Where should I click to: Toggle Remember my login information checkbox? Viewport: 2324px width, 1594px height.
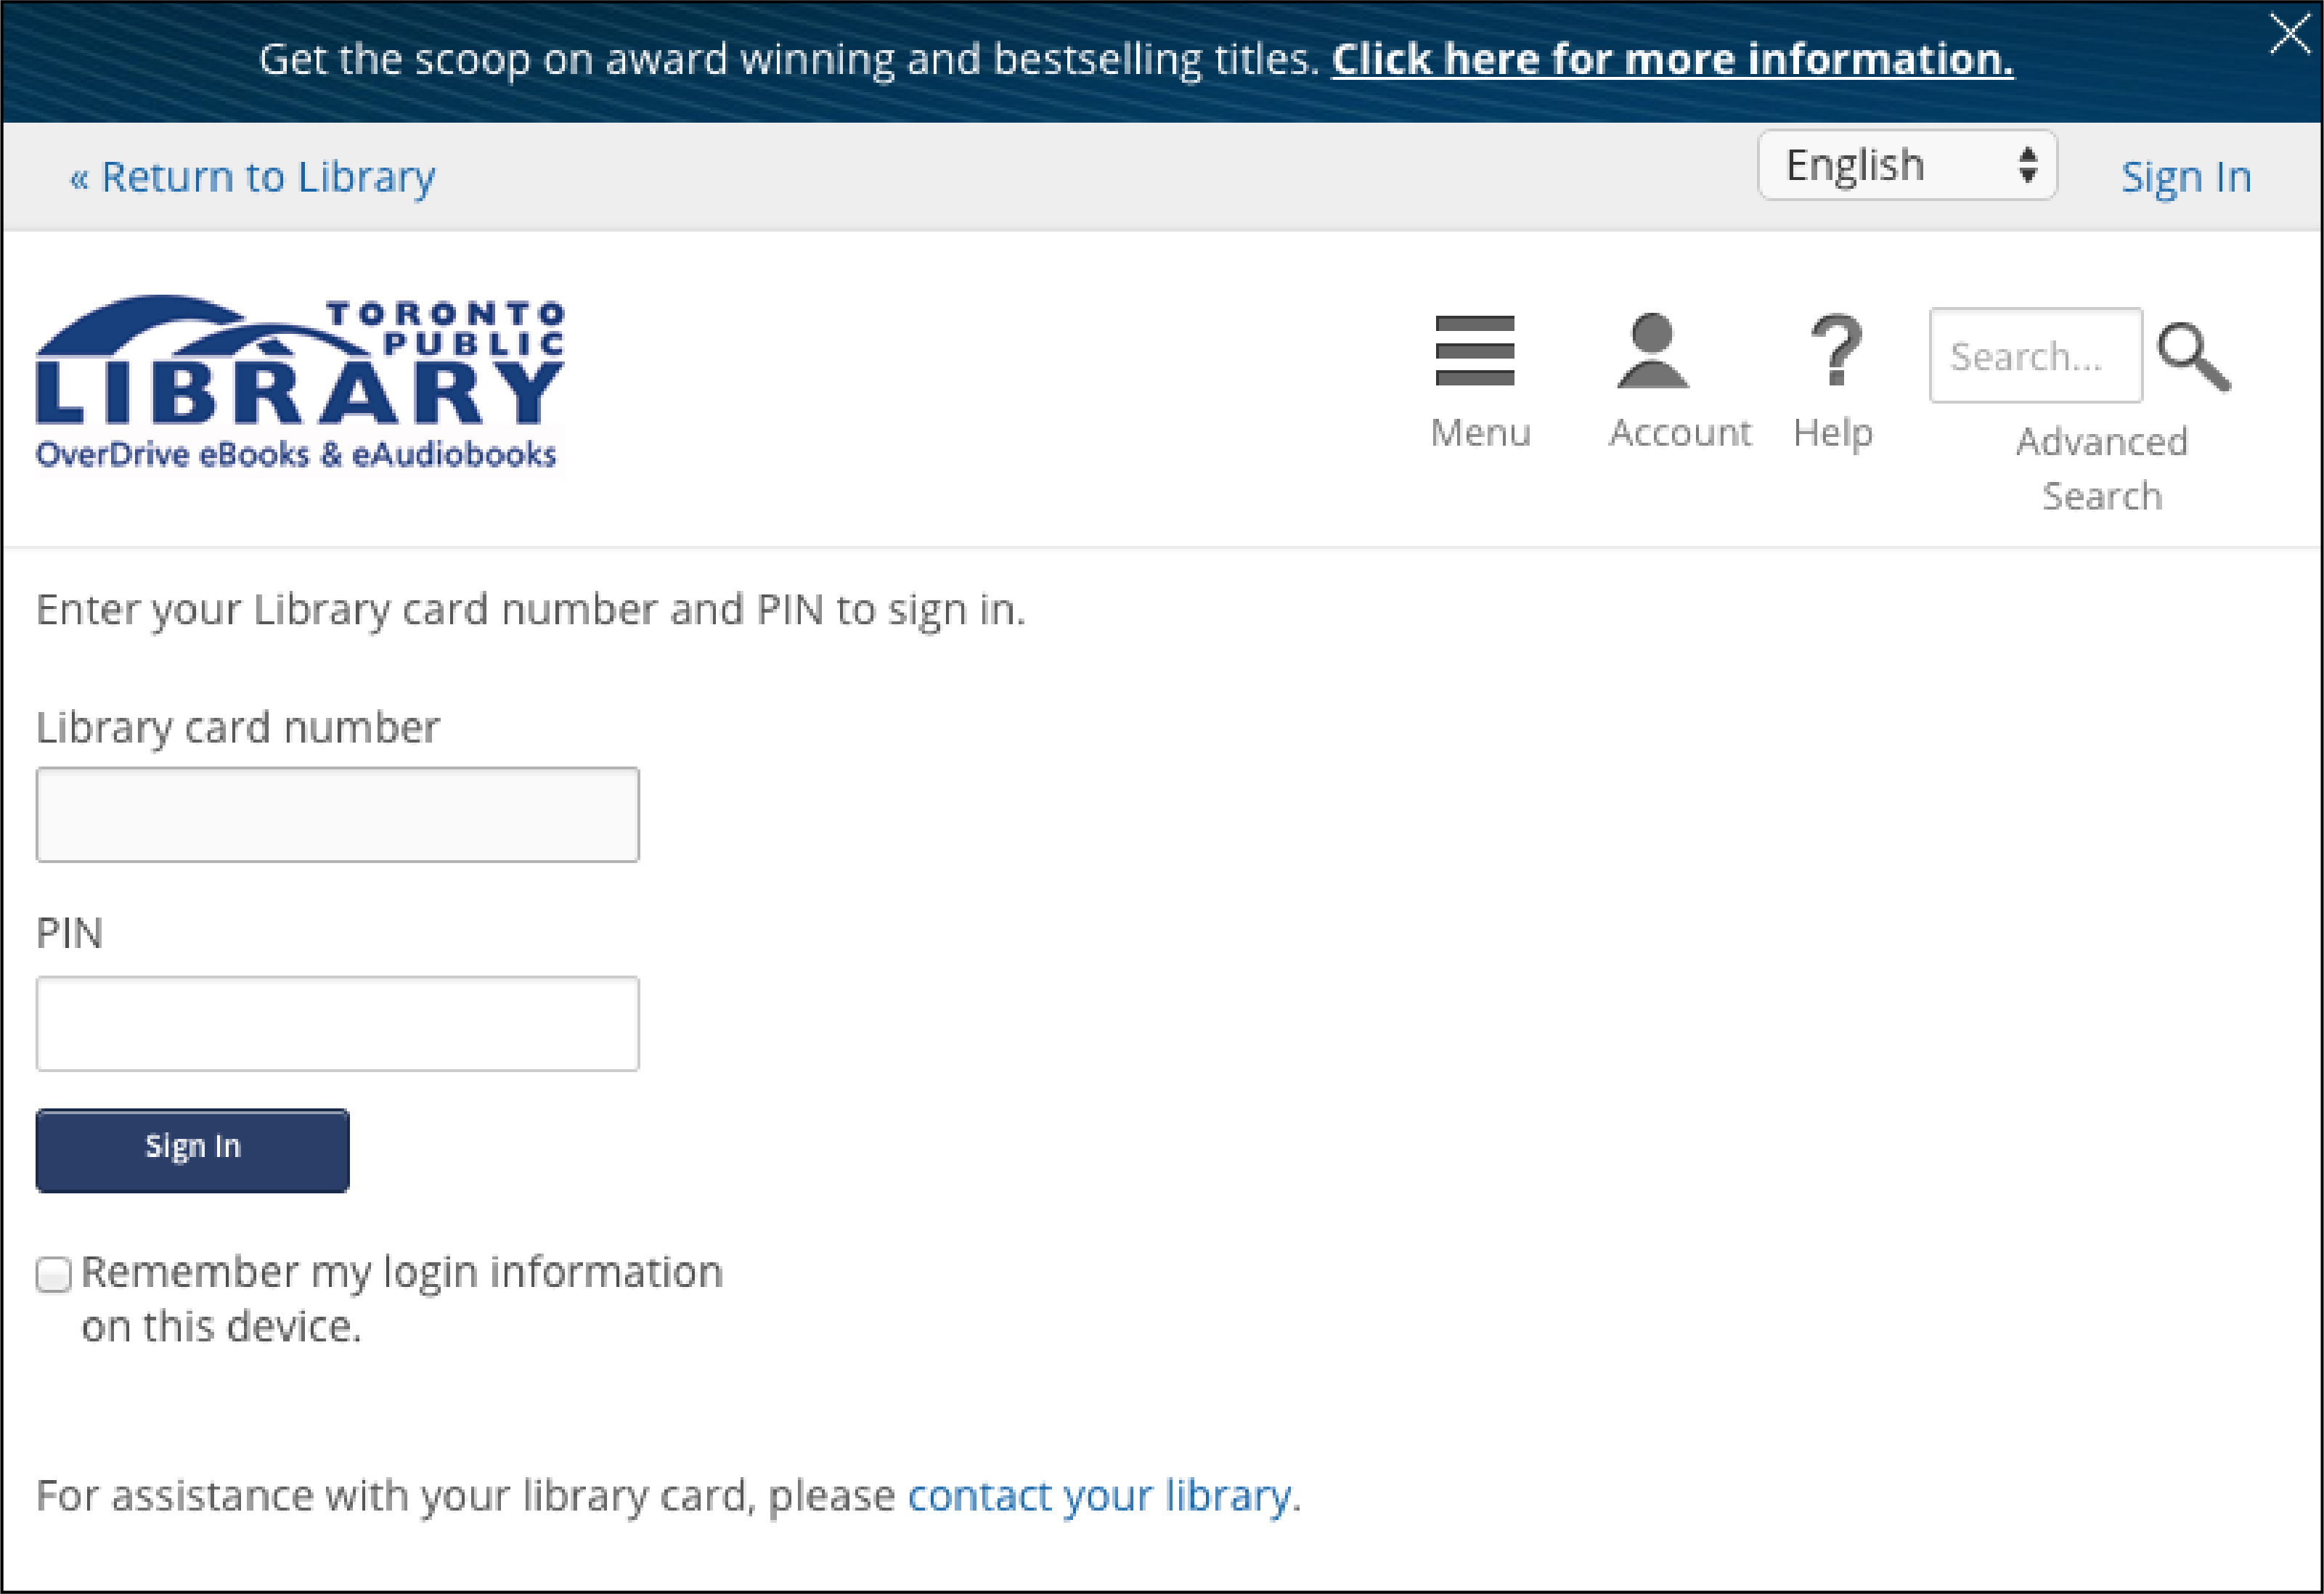coord(53,1272)
